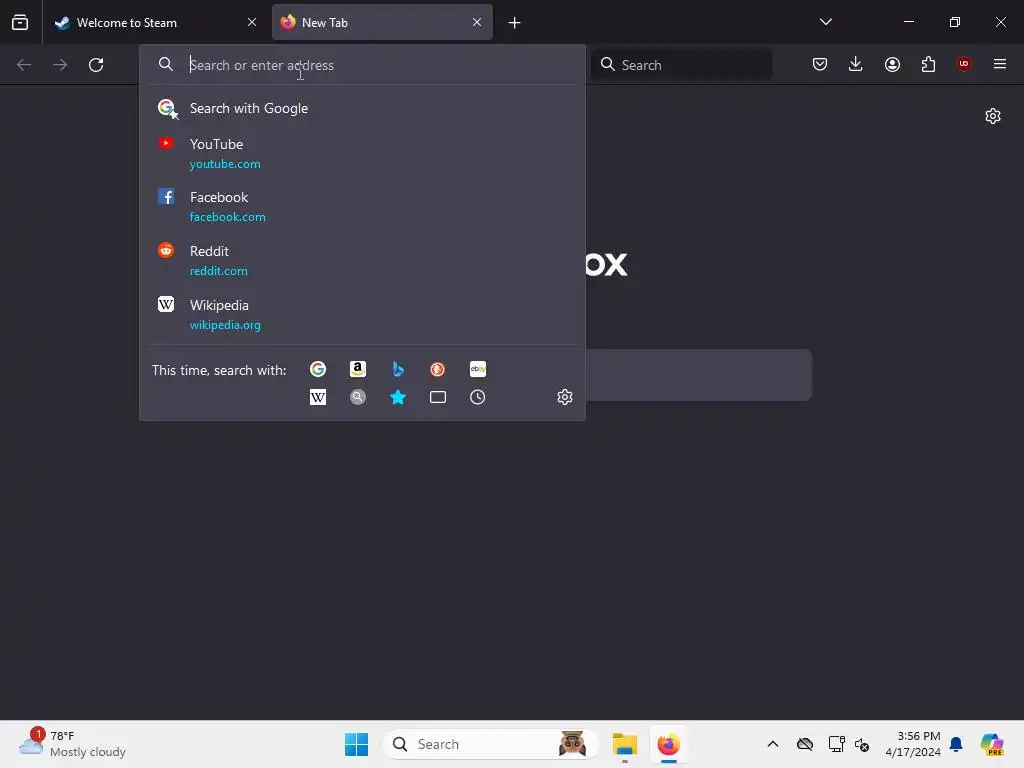Search open tabs using the rectangle icon
This screenshot has width=1024, height=768.
point(438,397)
